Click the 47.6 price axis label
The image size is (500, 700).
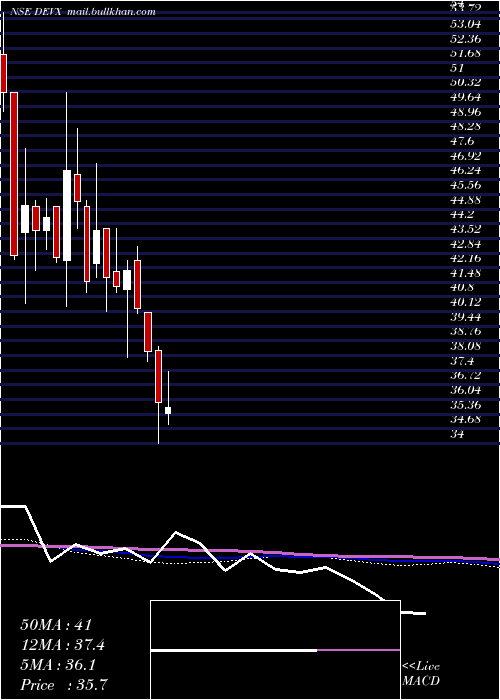point(462,141)
